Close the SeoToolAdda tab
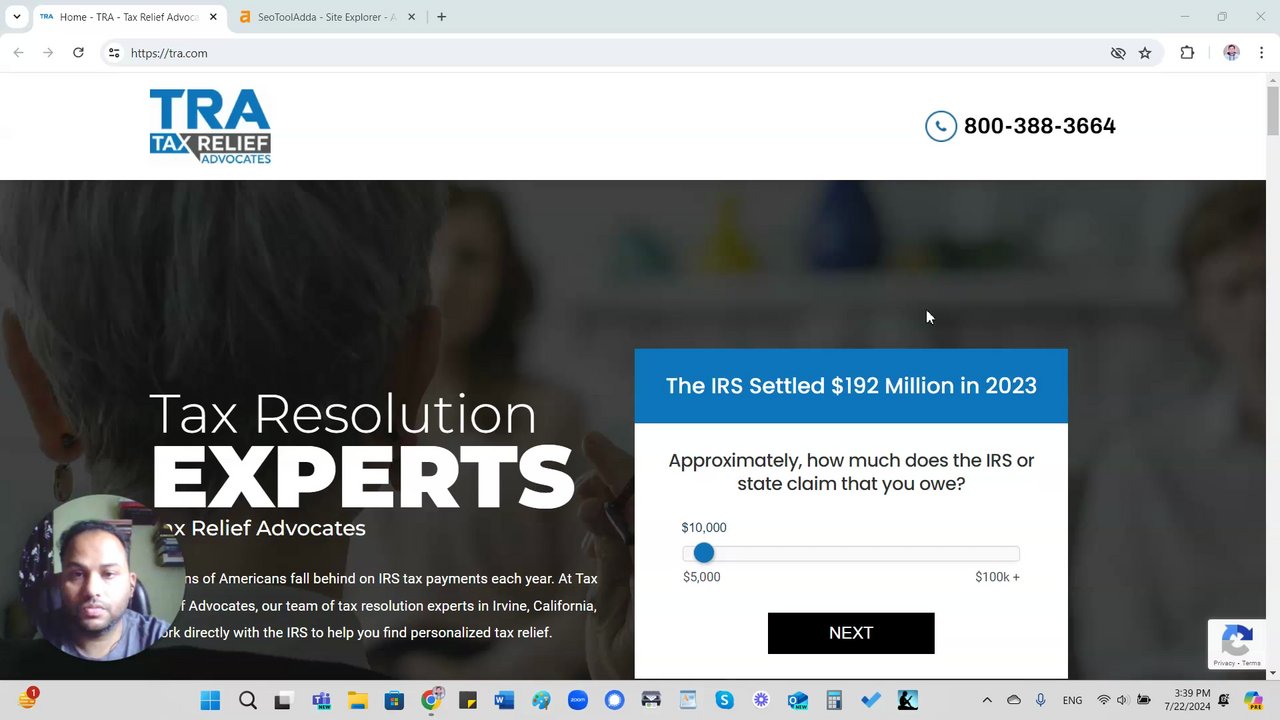Viewport: 1280px width, 720px height. coord(413,17)
